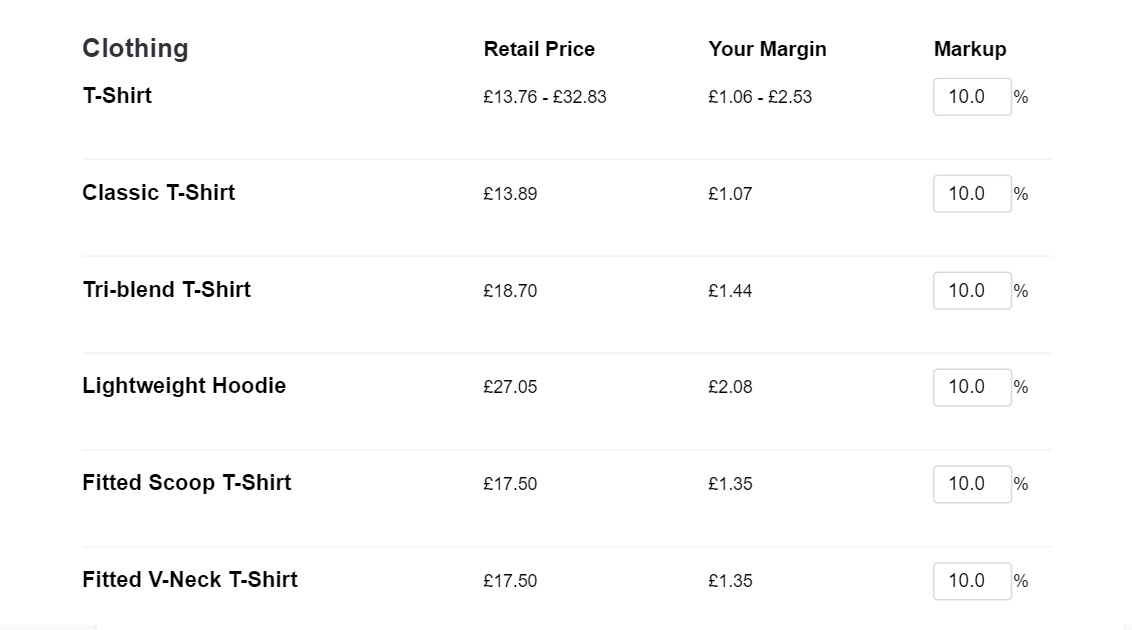Select the Lightweight Hoodie row label
Viewport: 1132px width, 630px height.
(184, 385)
